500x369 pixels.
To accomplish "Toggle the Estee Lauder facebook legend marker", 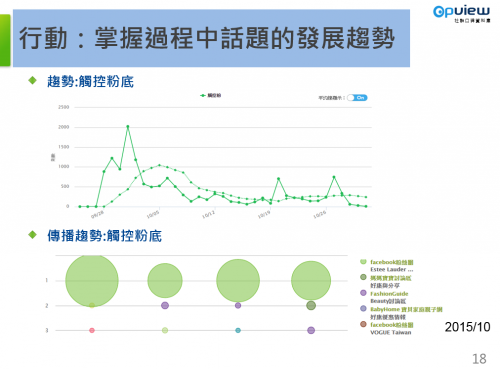I will click(x=363, y=262).
